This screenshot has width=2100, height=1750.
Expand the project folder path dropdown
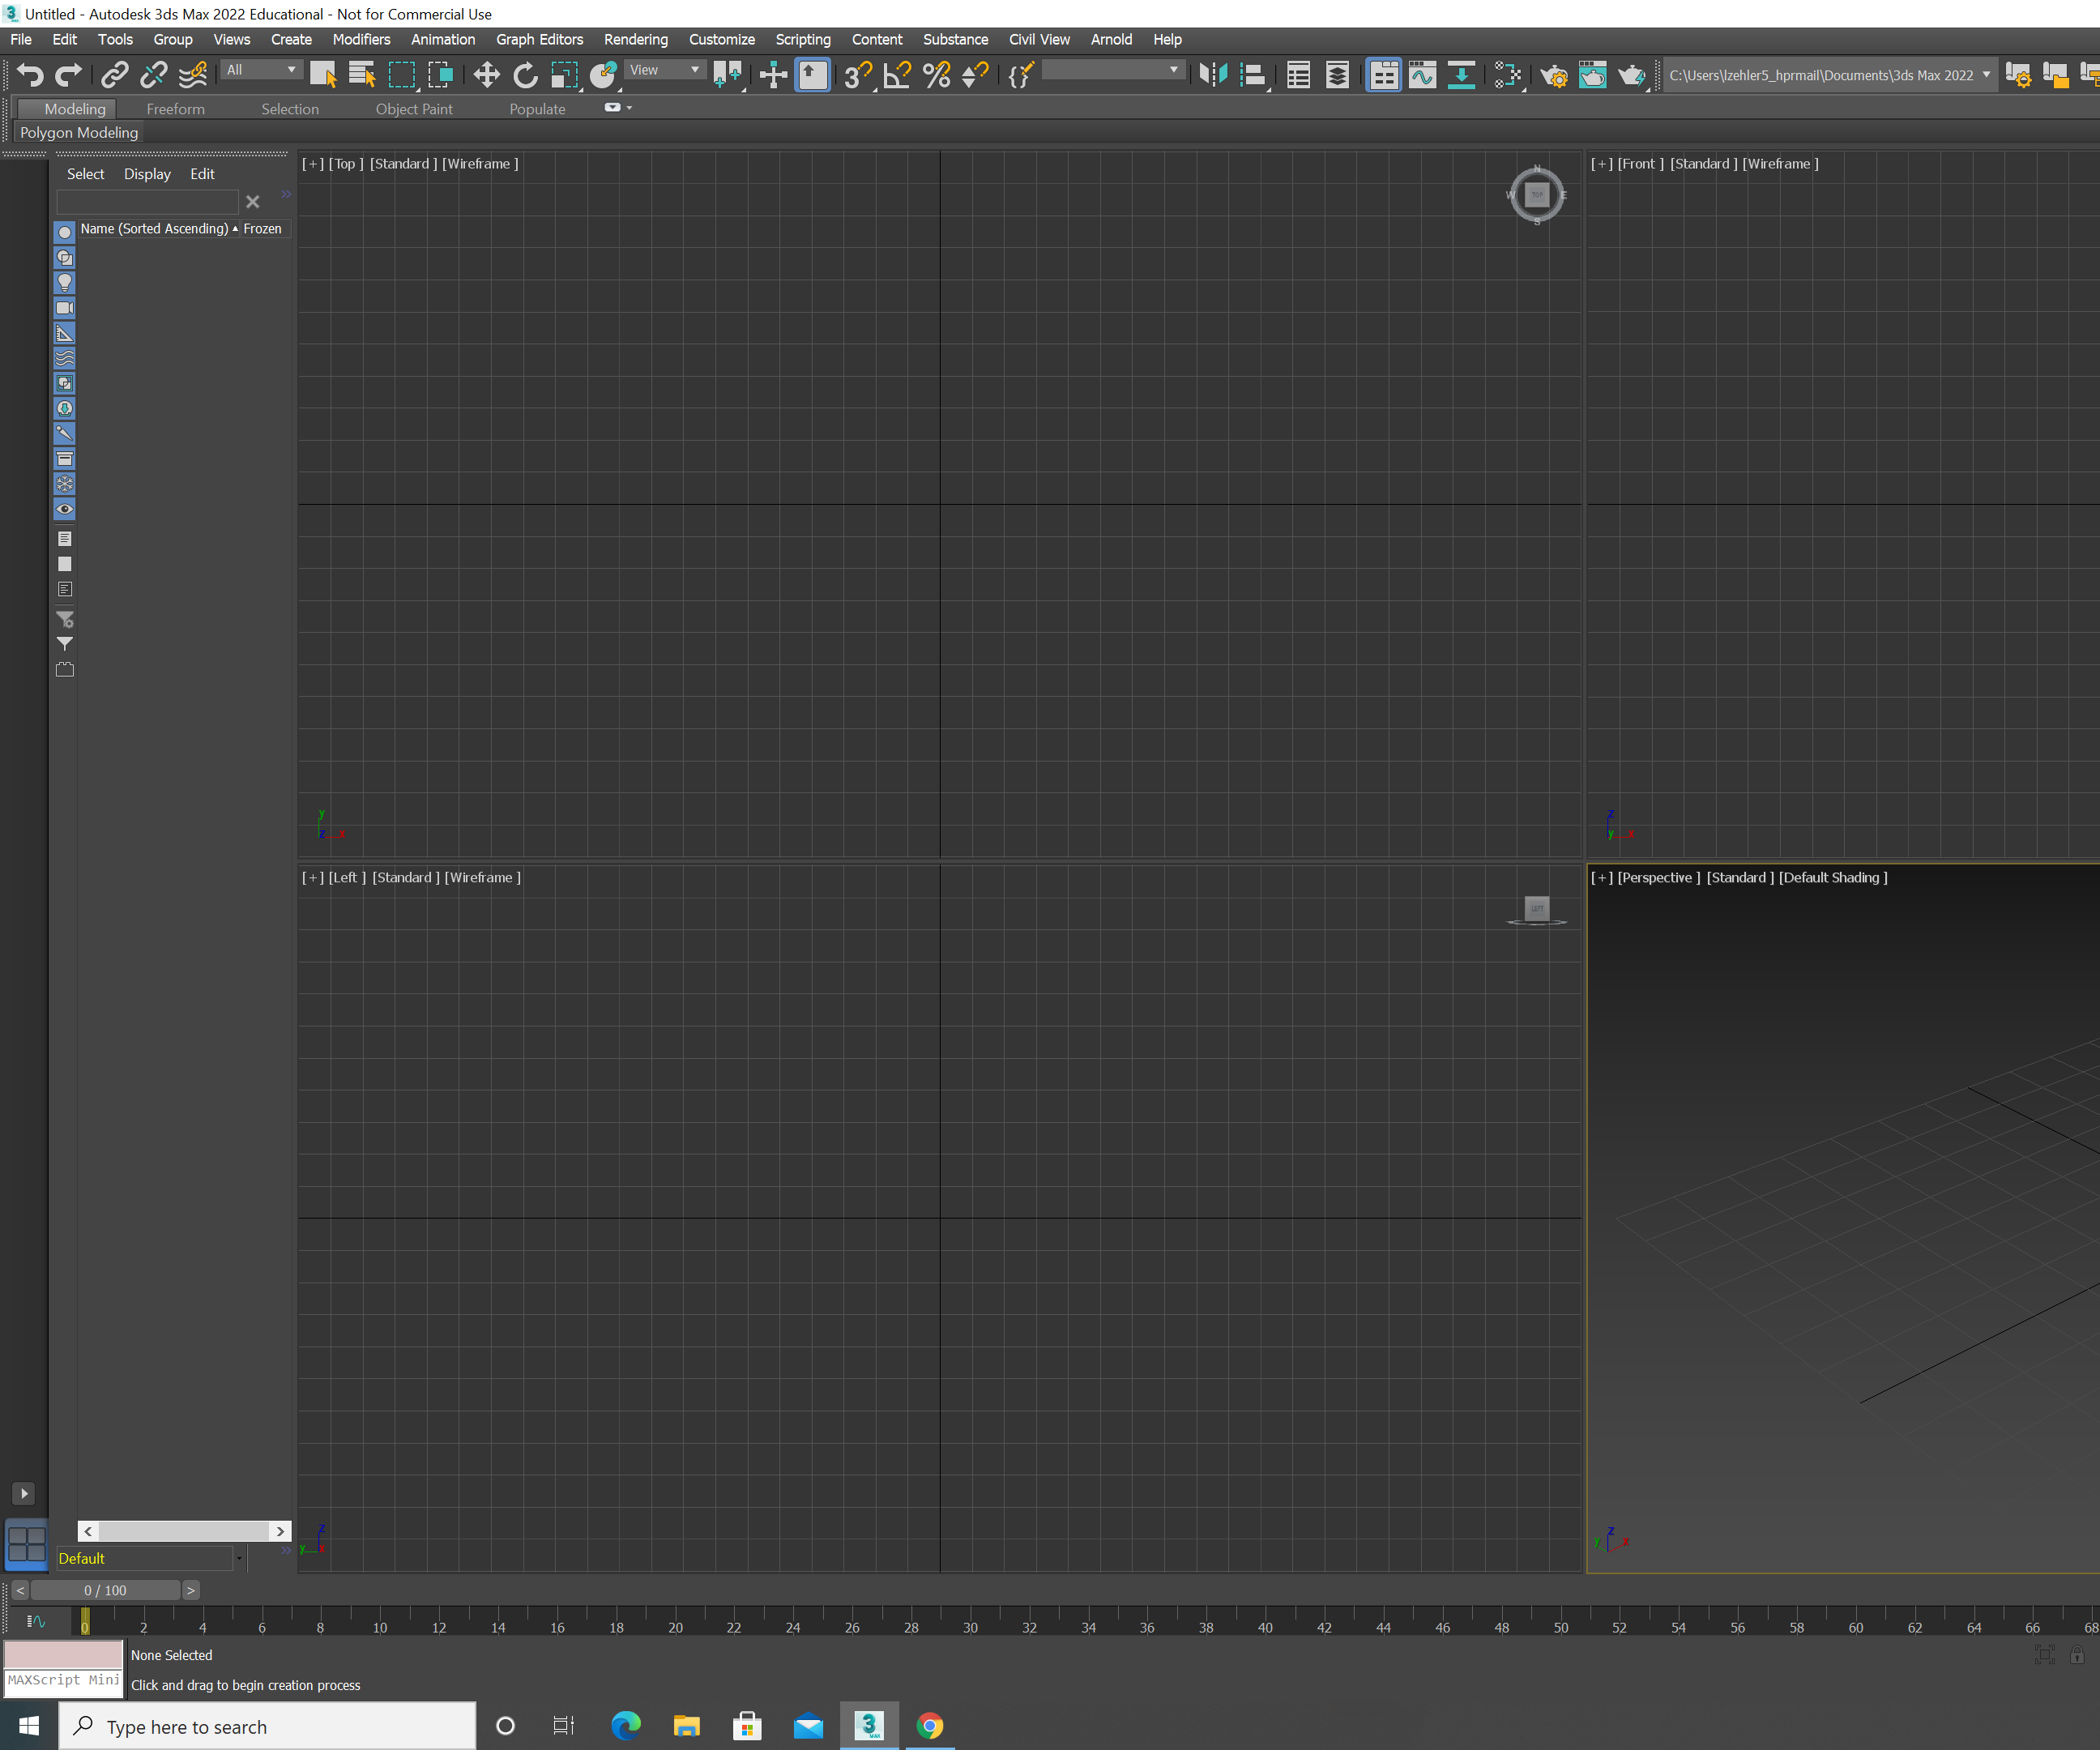coord(1985,75)
